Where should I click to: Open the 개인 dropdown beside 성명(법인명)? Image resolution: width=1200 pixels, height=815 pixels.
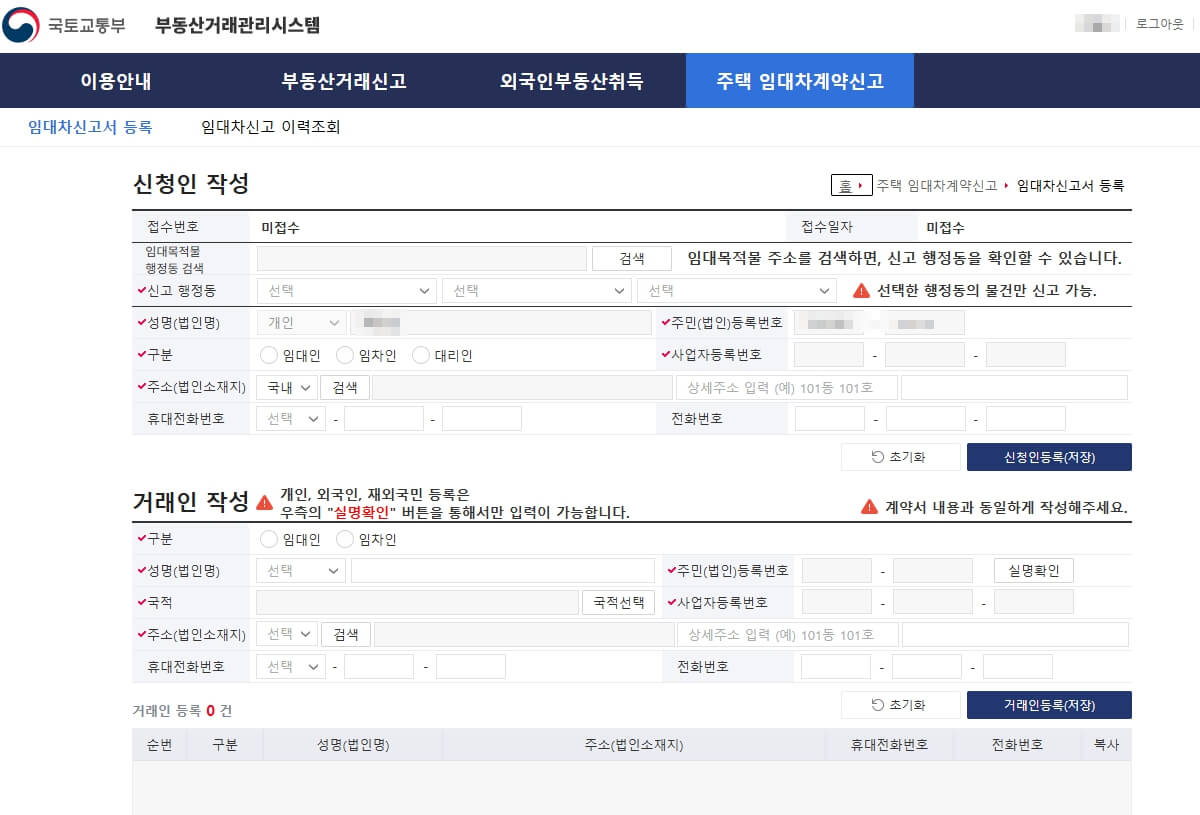pos(300,322)
